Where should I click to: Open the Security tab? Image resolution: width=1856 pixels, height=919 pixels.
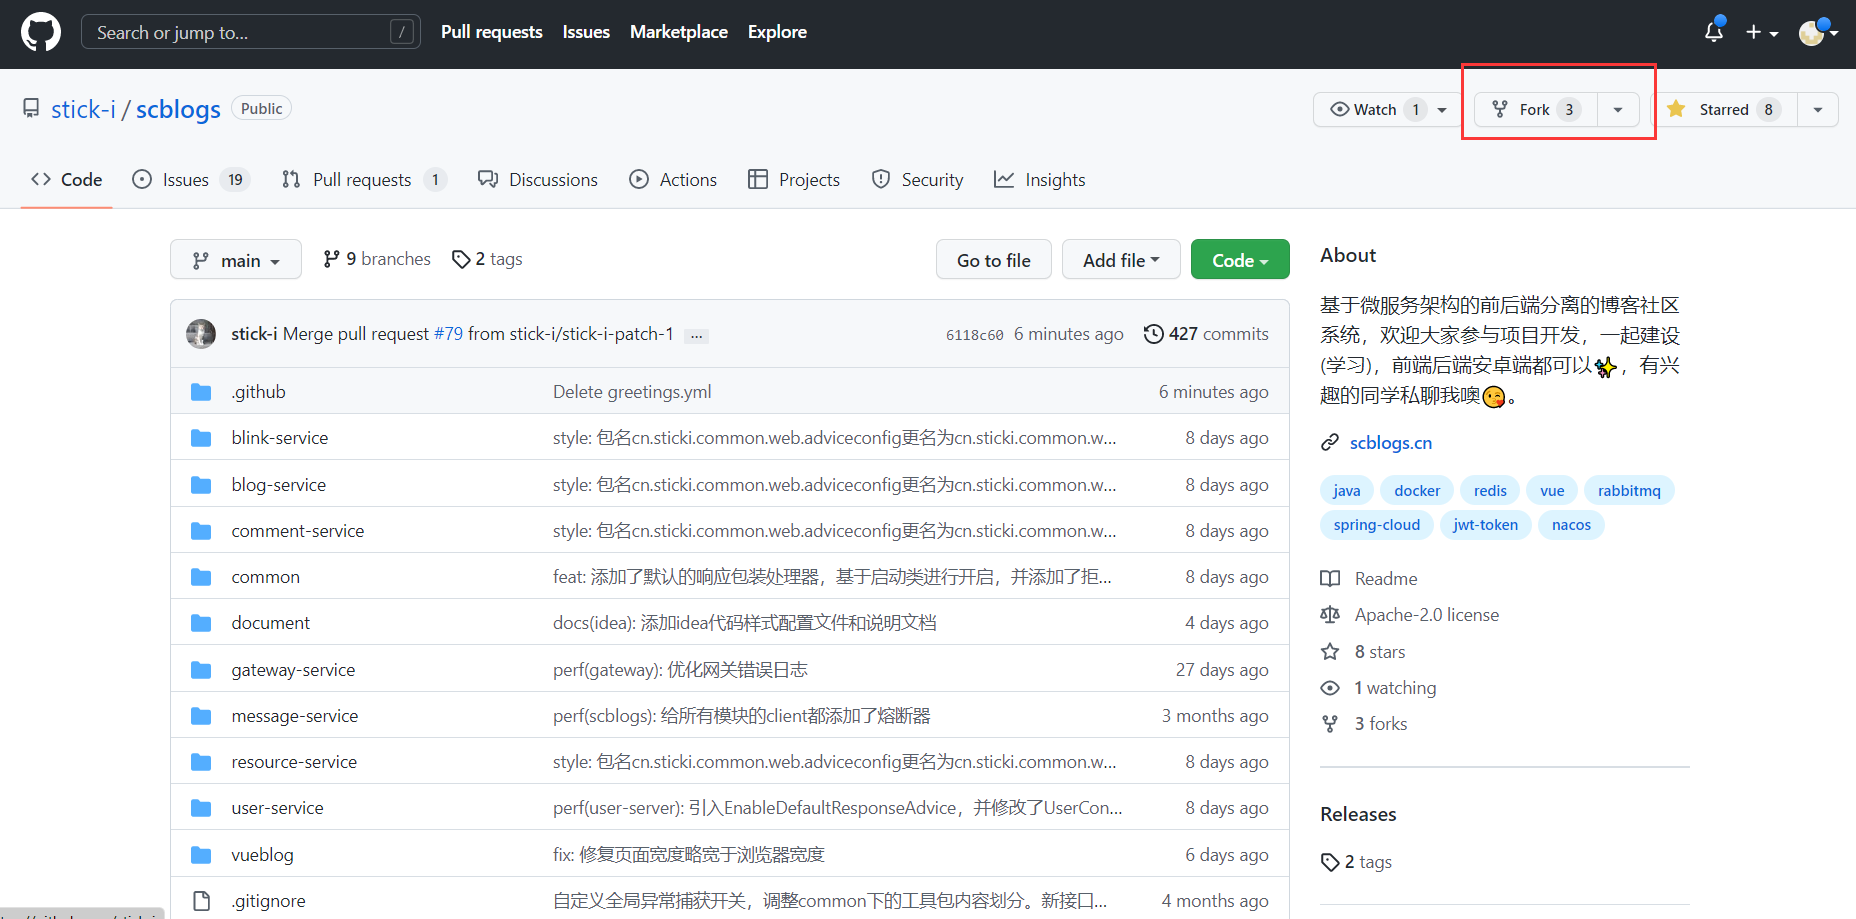(917, 180)
